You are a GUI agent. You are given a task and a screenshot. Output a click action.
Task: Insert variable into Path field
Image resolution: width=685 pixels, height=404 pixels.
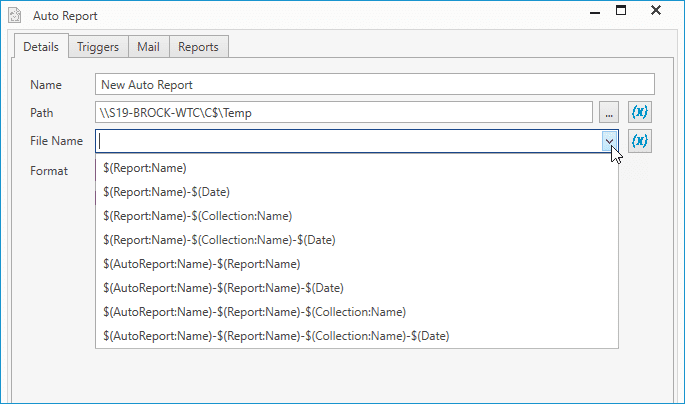click(640, 113)
